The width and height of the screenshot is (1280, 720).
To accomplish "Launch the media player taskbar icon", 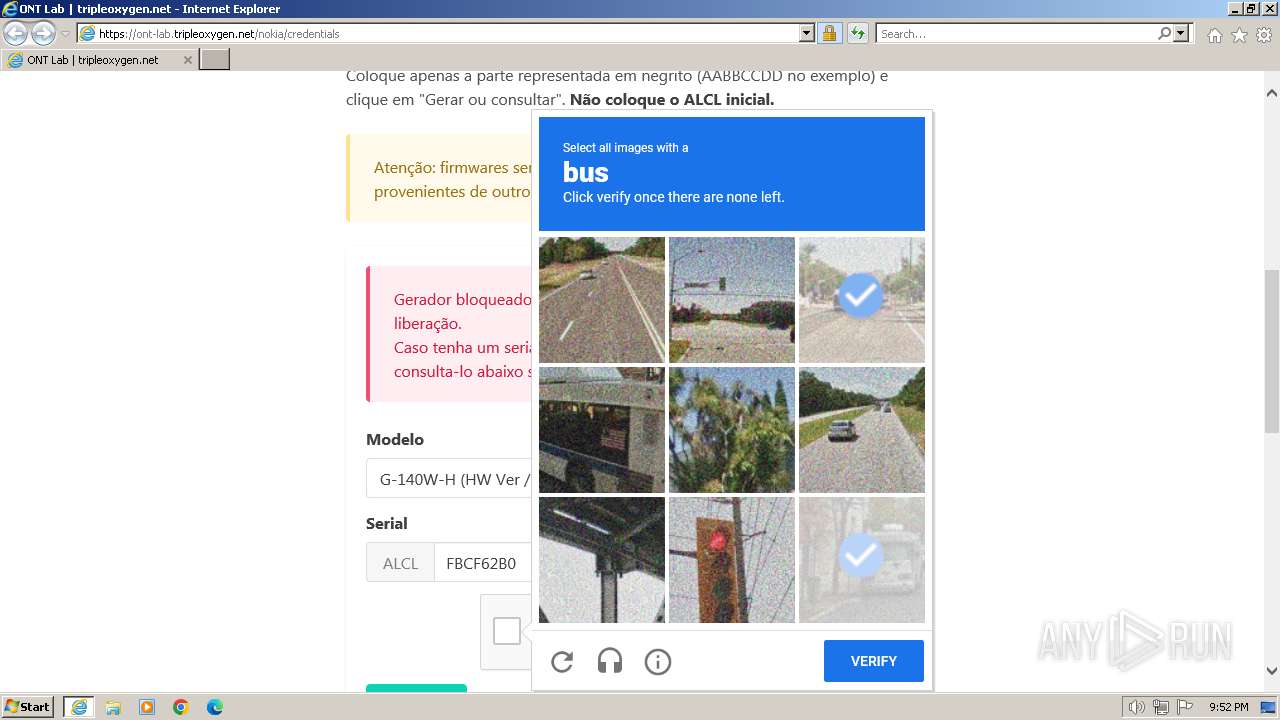I will click(147, 707).
